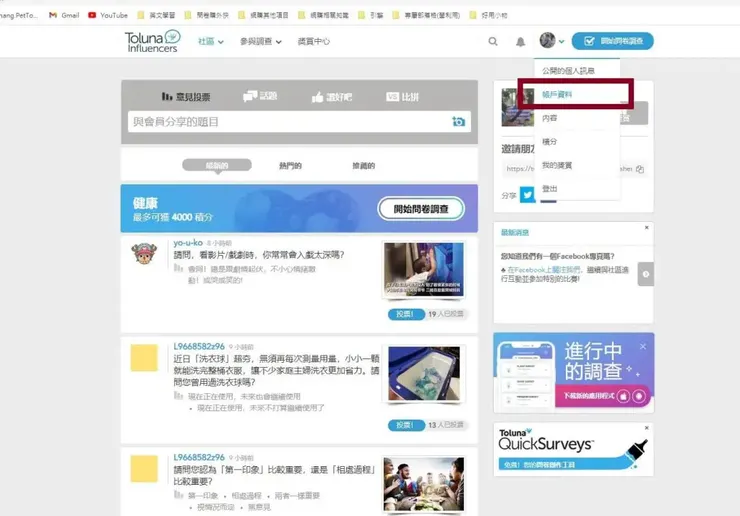Click yellow avatar beside 第一印象 post

point(144,469)
